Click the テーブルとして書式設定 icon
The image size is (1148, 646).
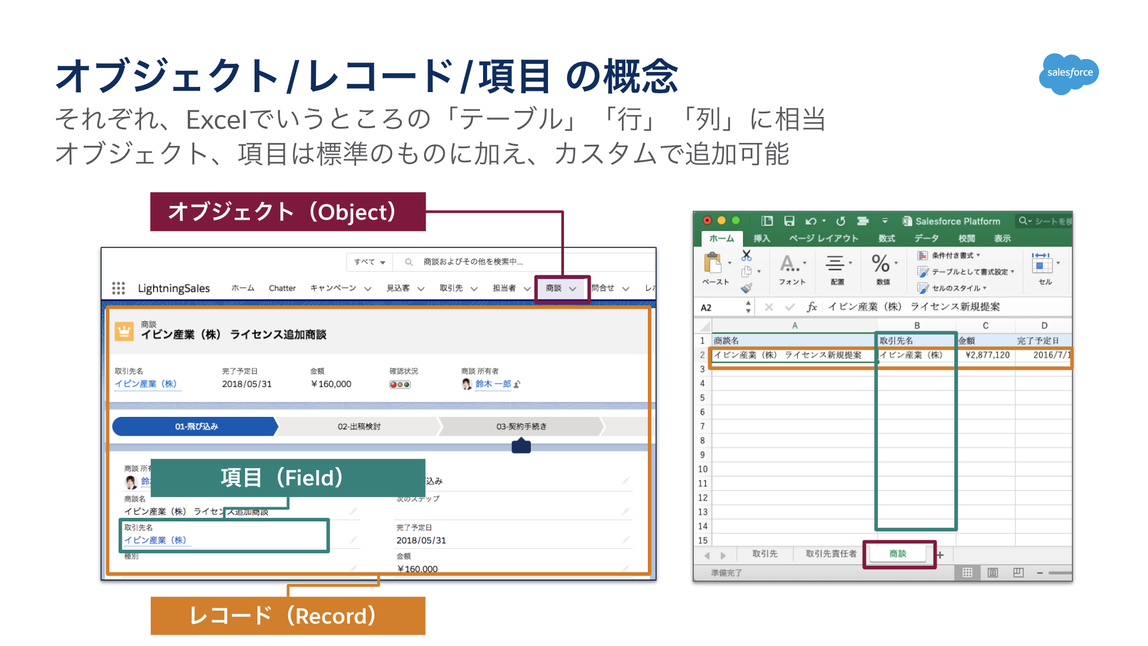coord(922,272)
